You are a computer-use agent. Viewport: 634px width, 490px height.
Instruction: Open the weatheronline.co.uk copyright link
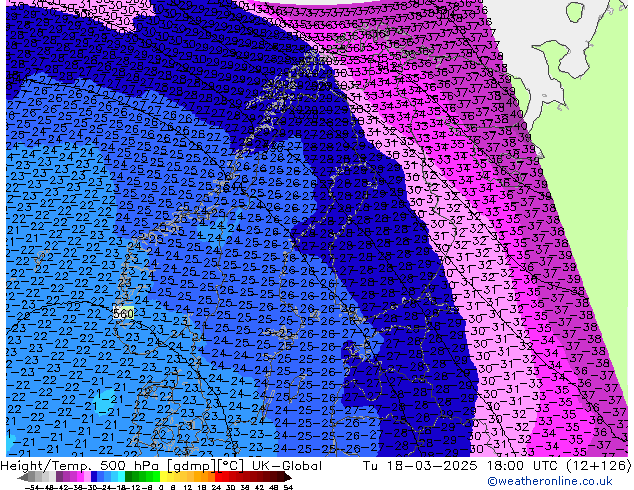(549, 481)
